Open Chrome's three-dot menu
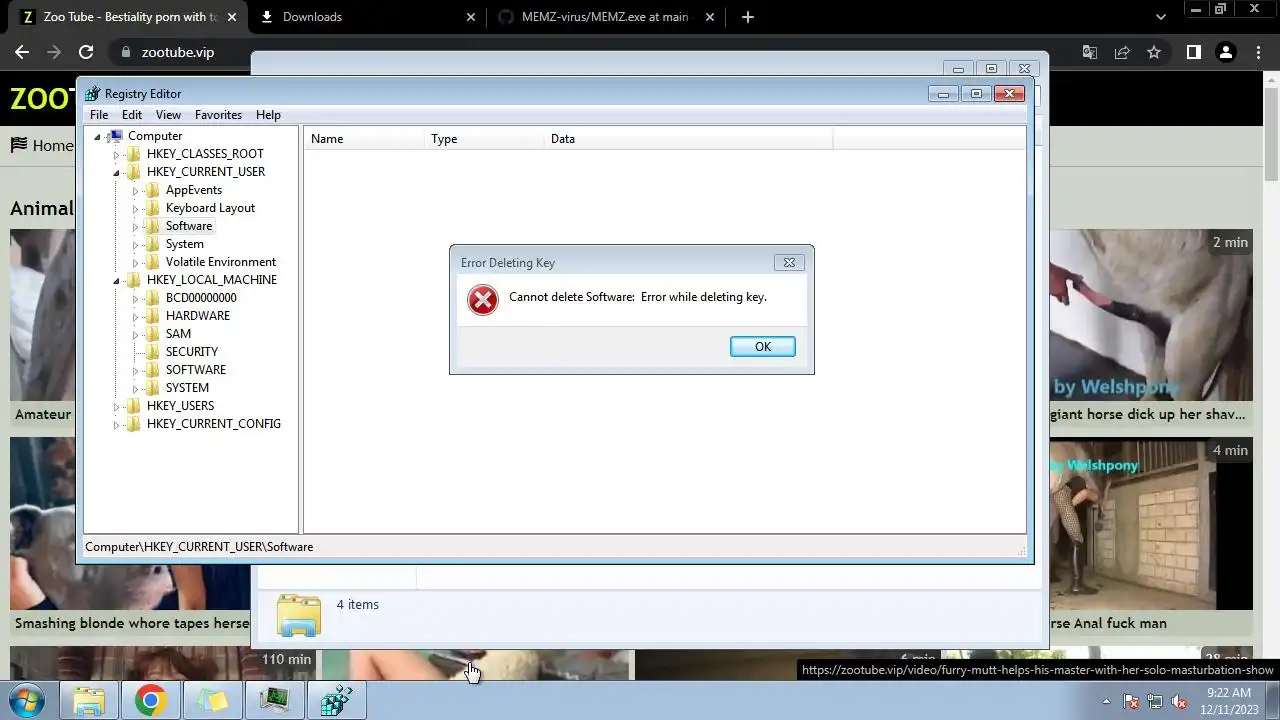Screen dimensions: 1280x720 click(x=1258, y=52)
